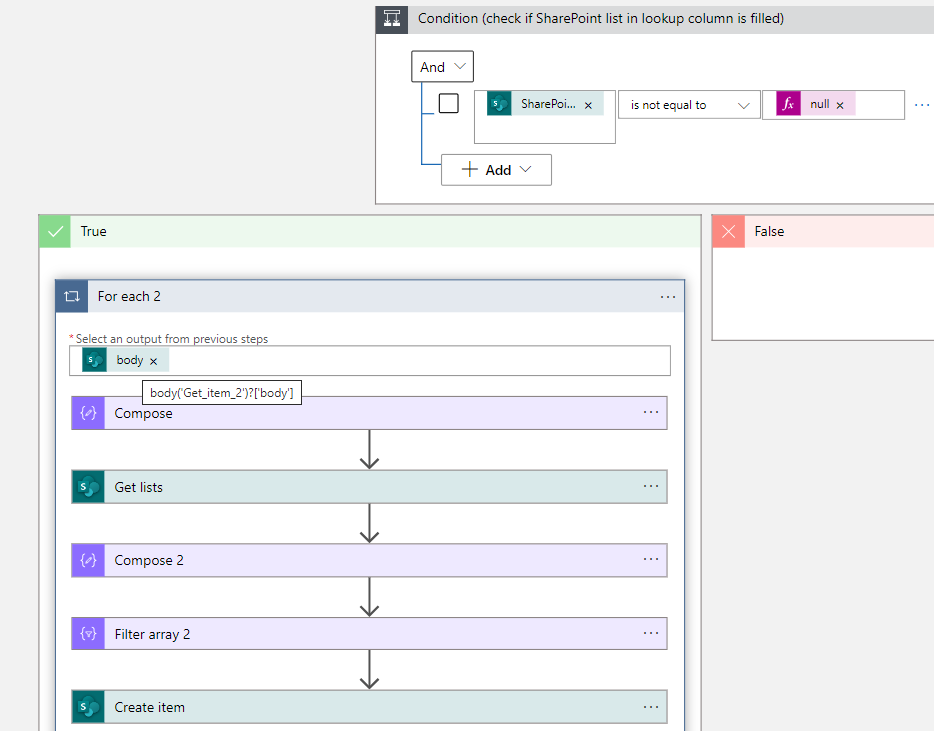
Task: Click the Add condition row button
Action: tap(496, 170)
